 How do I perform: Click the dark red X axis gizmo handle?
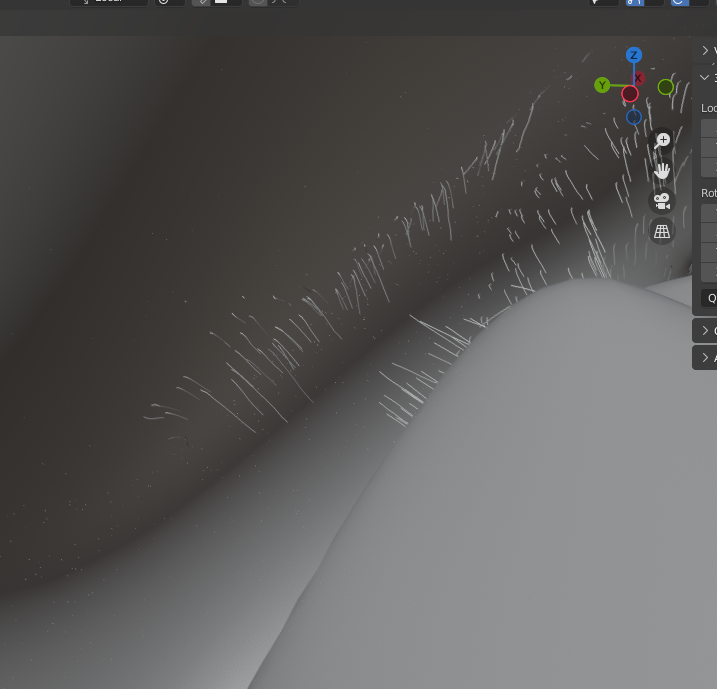click(x=638, y=78)
